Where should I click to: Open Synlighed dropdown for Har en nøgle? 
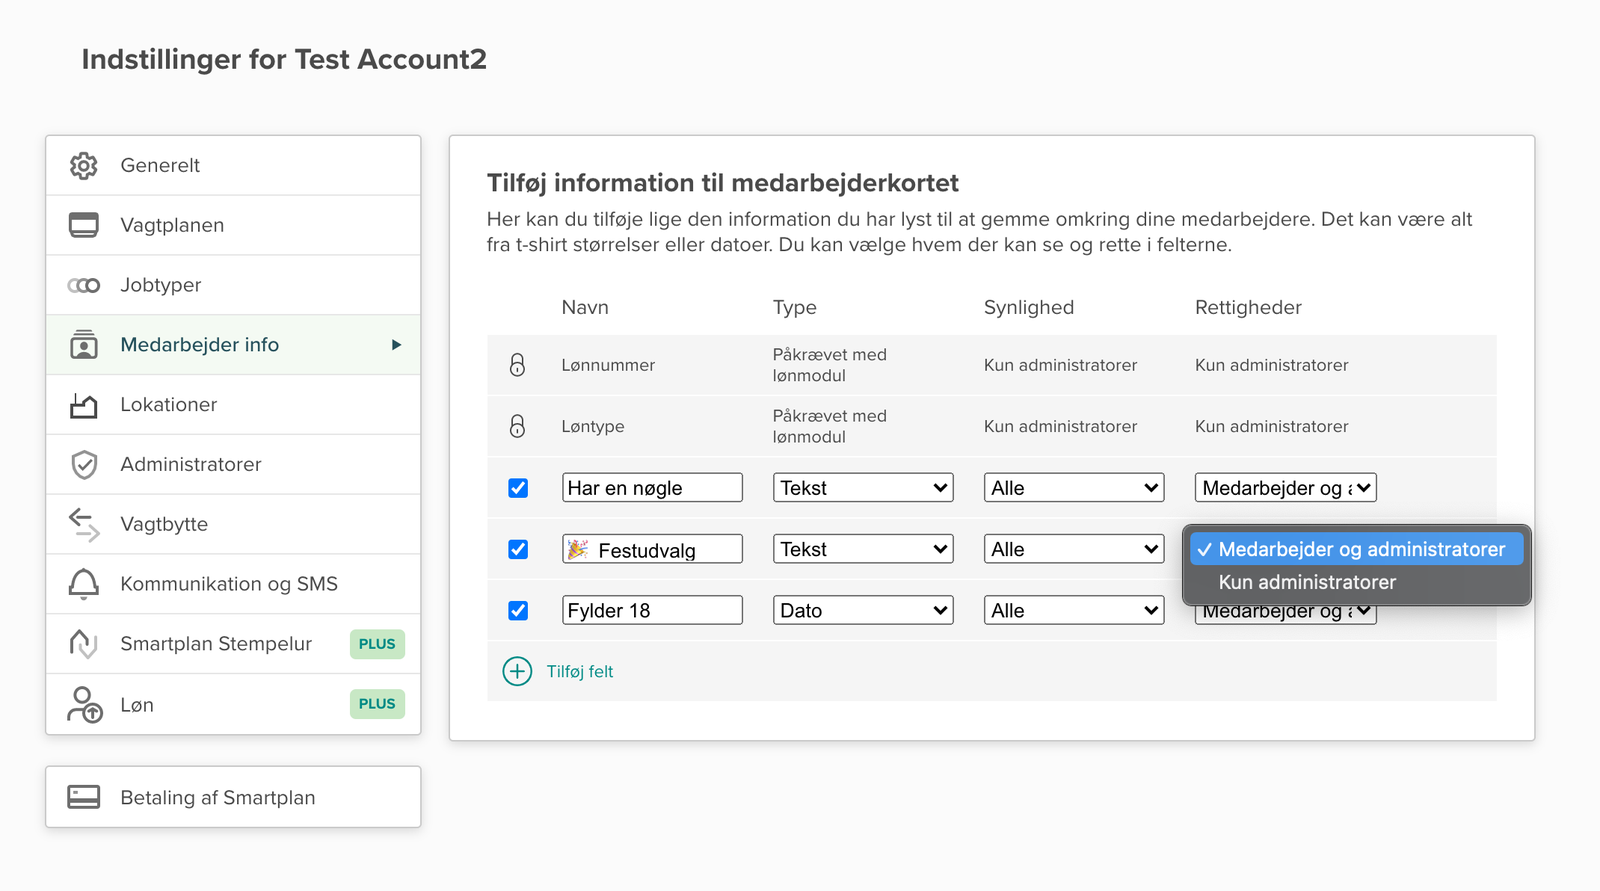pyautogui.click(x=1073, y=488)
